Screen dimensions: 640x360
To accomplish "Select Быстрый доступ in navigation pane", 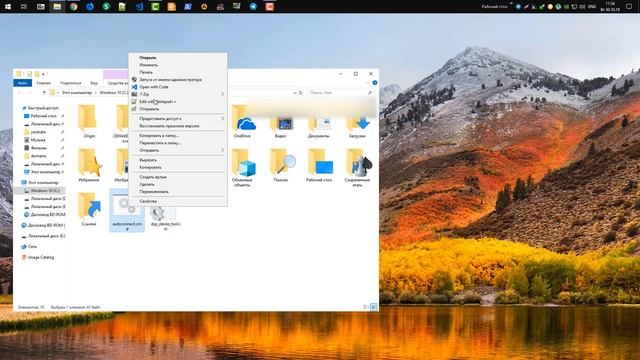I will (x=43, y=108).
